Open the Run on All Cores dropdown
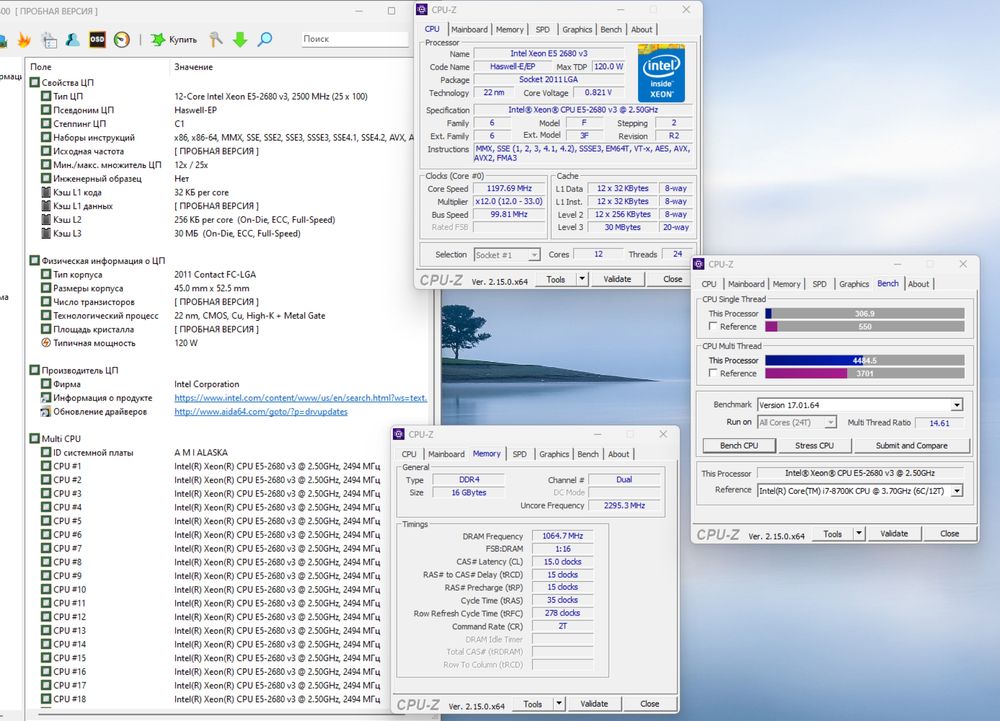The width and height of the screenshot is (1000, 721). (x=830, y=423)
